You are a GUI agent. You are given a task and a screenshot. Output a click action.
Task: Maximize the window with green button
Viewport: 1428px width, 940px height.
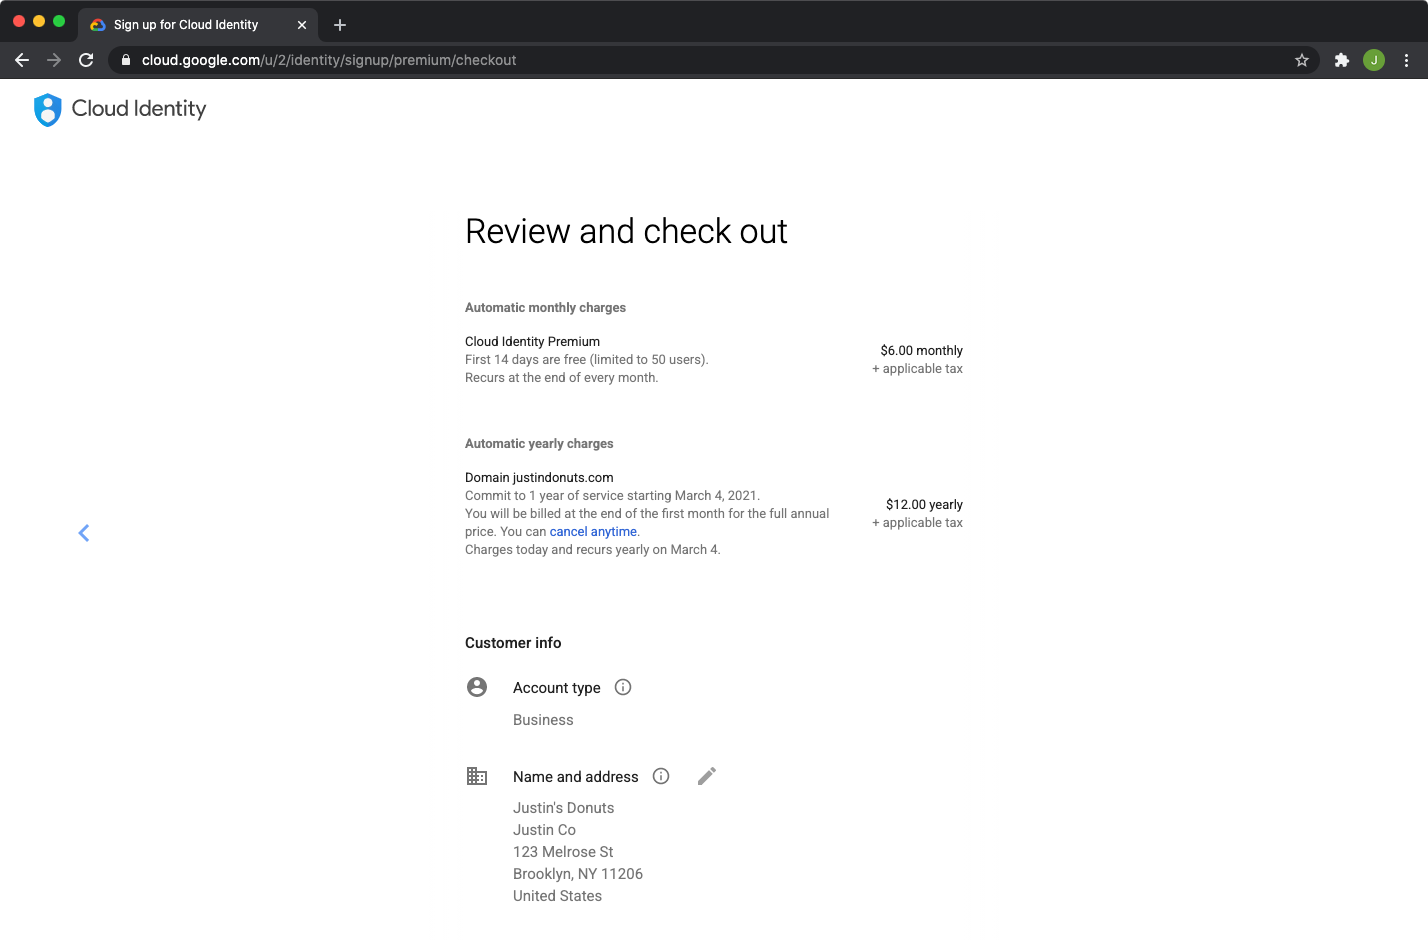point(59,21)
